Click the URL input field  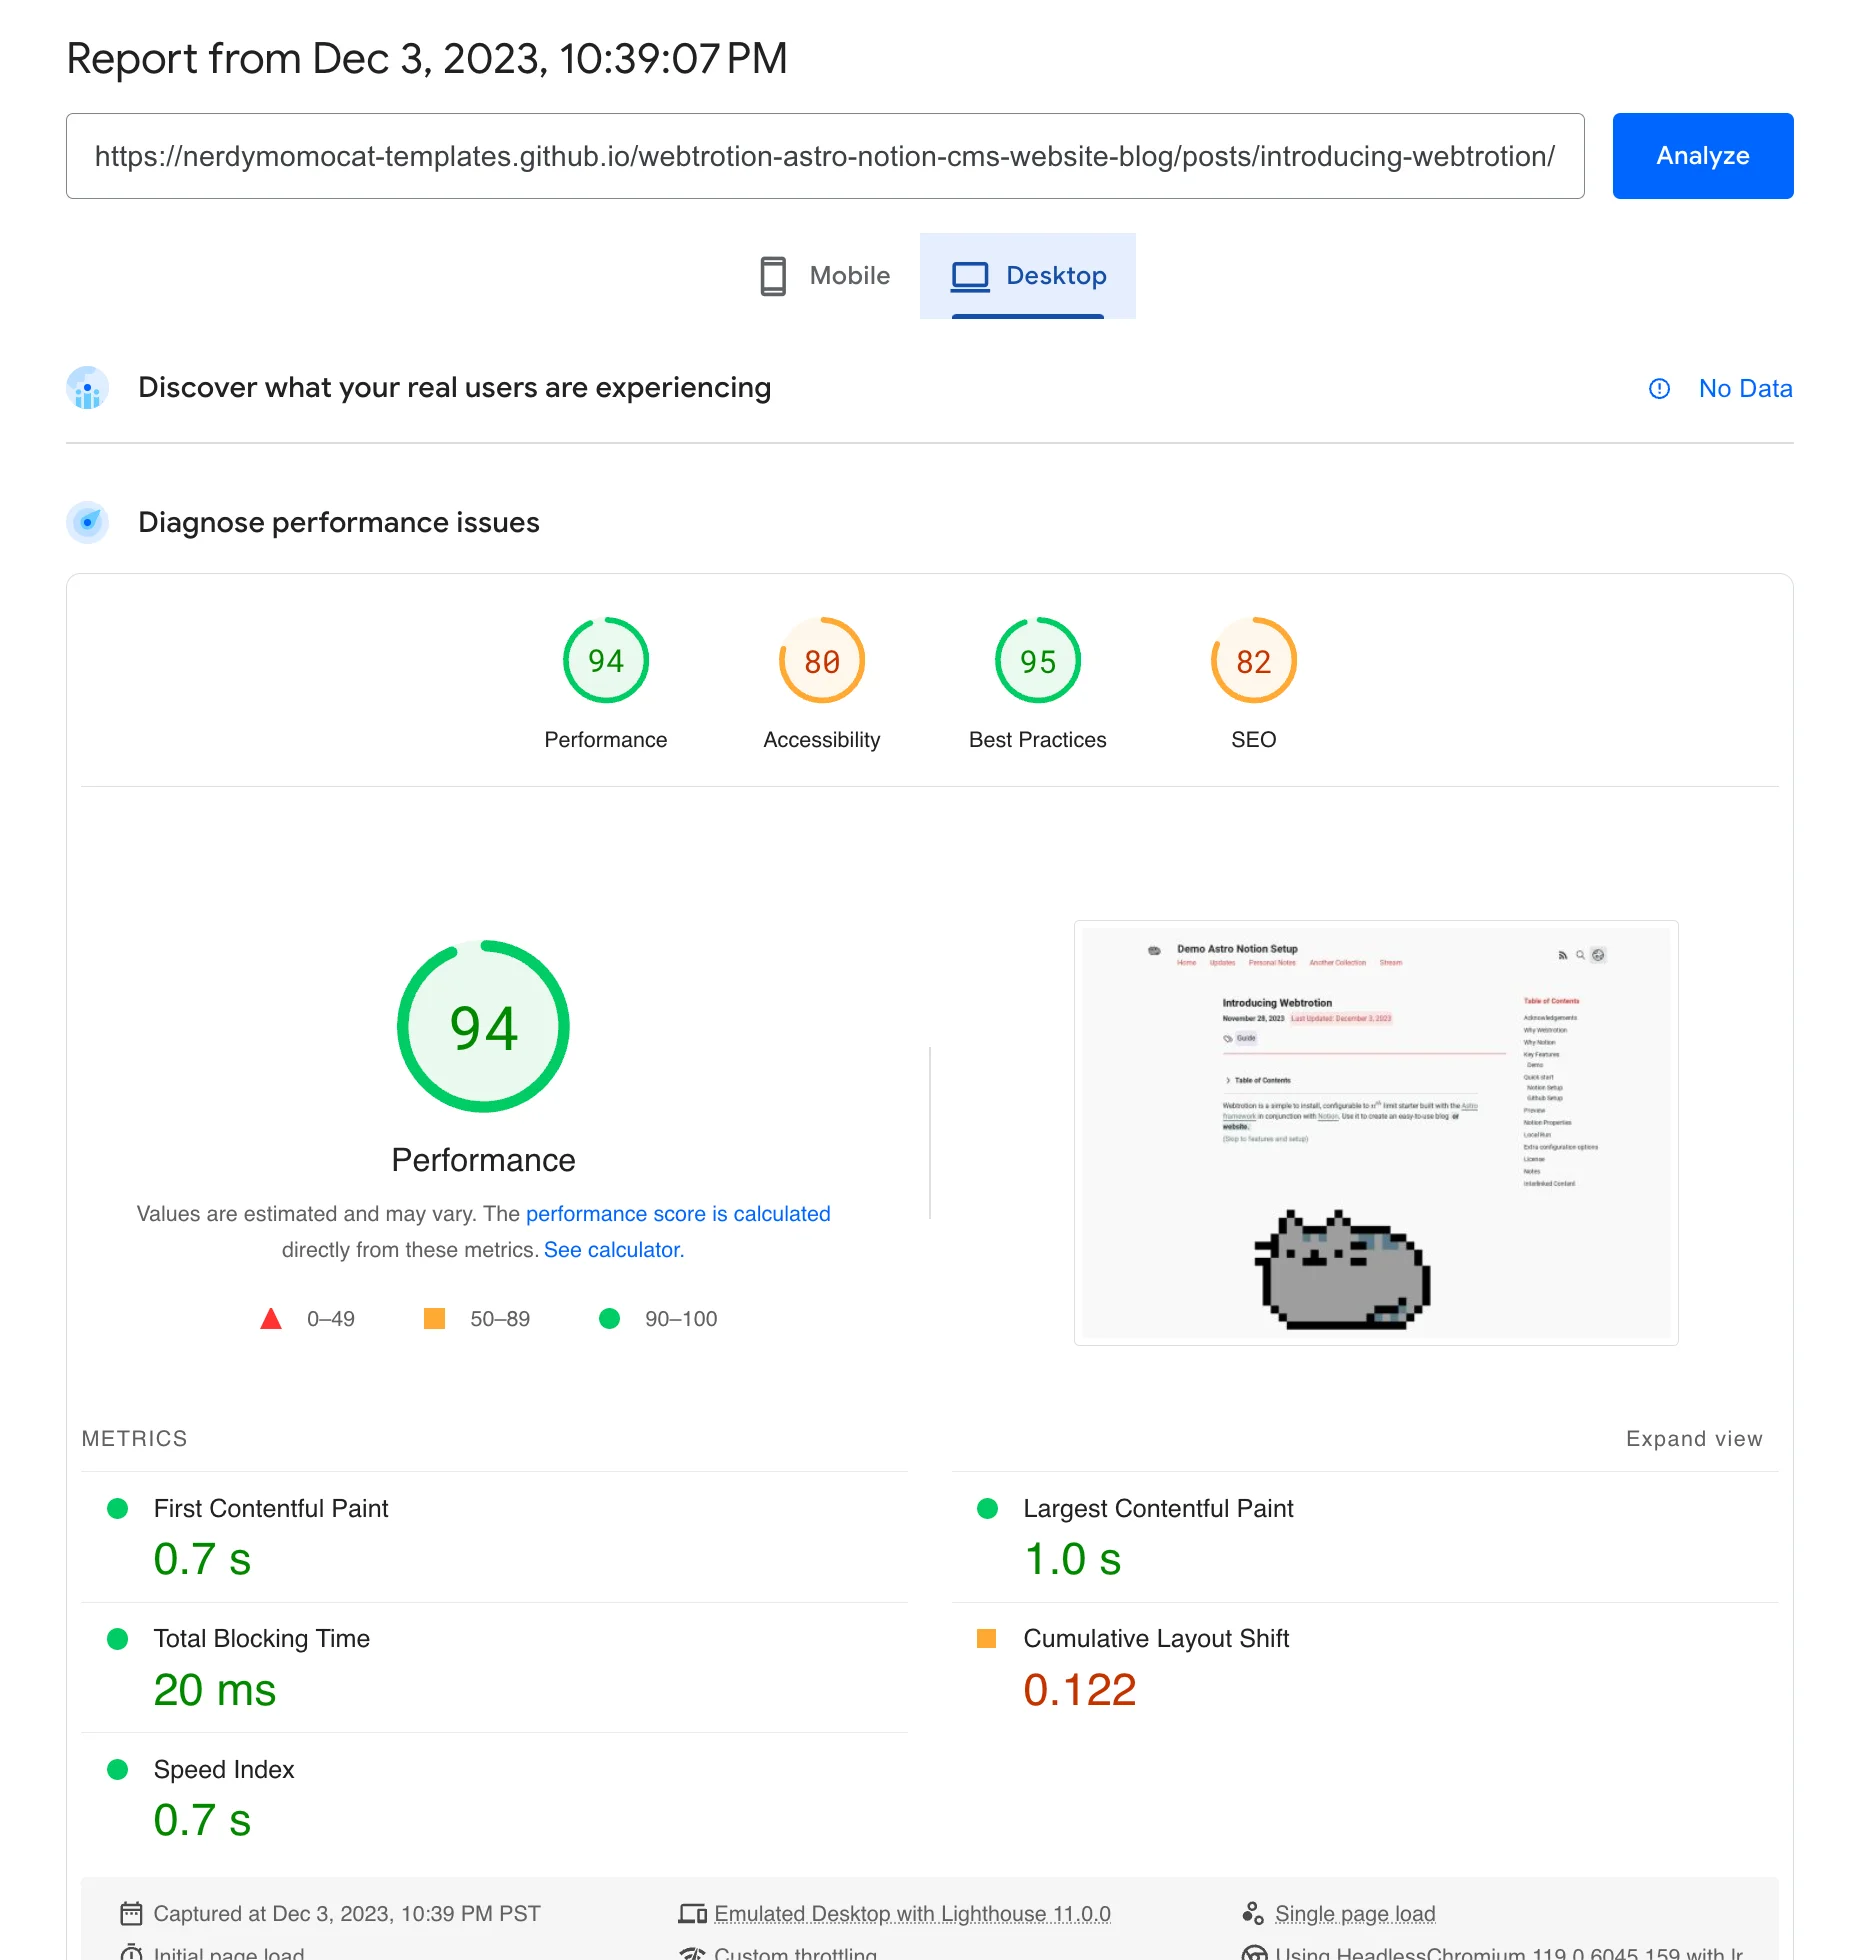point(824,156)
